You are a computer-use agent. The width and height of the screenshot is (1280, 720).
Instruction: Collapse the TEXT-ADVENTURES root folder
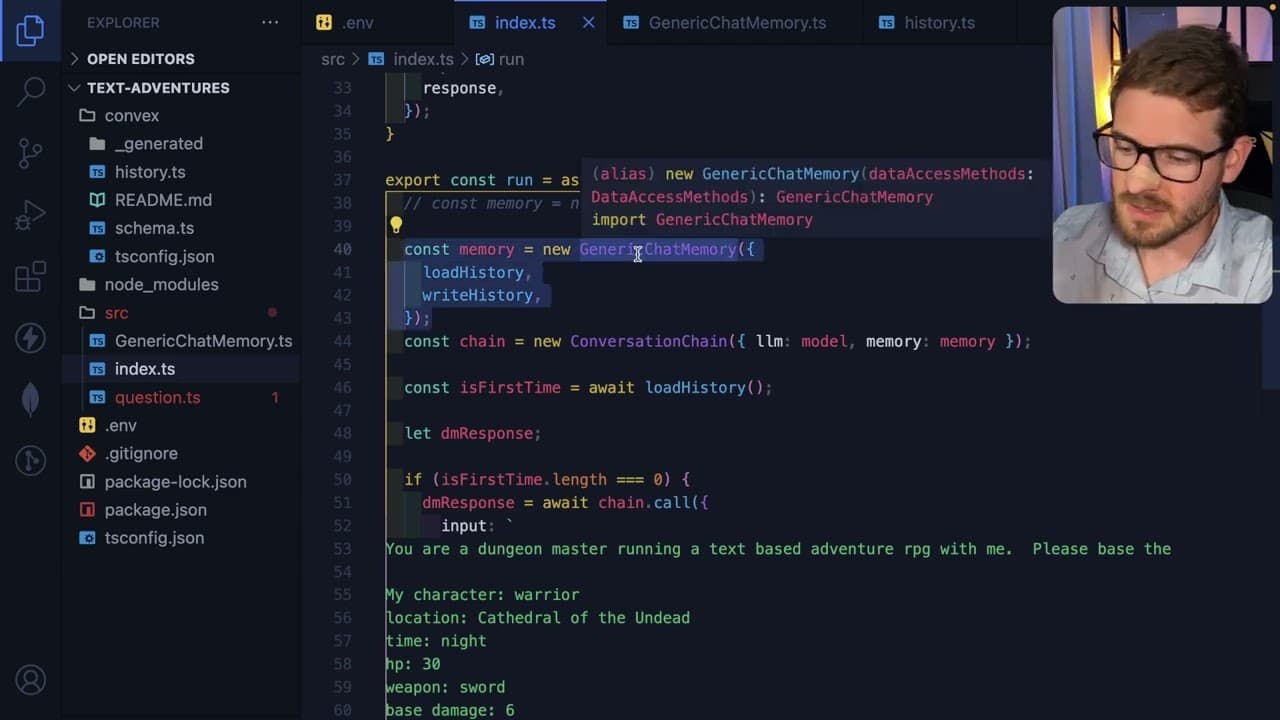(x=157, y=88)
